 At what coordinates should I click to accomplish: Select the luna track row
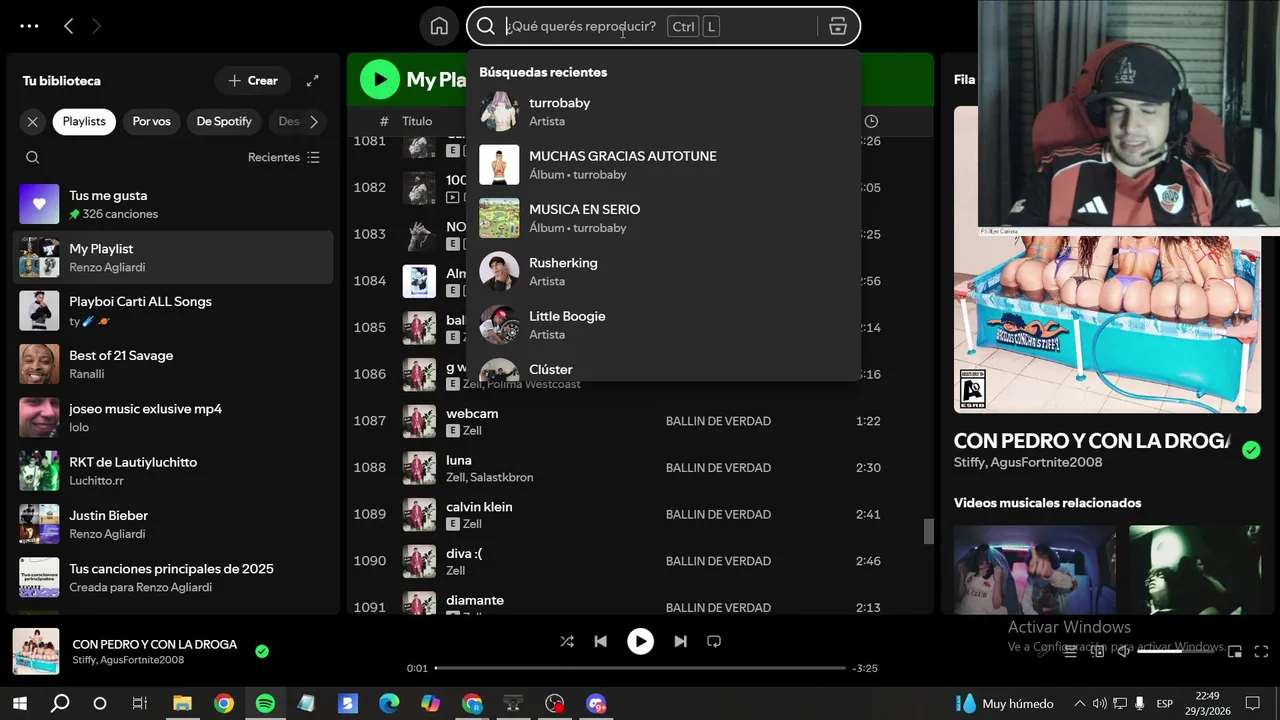[640, 468]
